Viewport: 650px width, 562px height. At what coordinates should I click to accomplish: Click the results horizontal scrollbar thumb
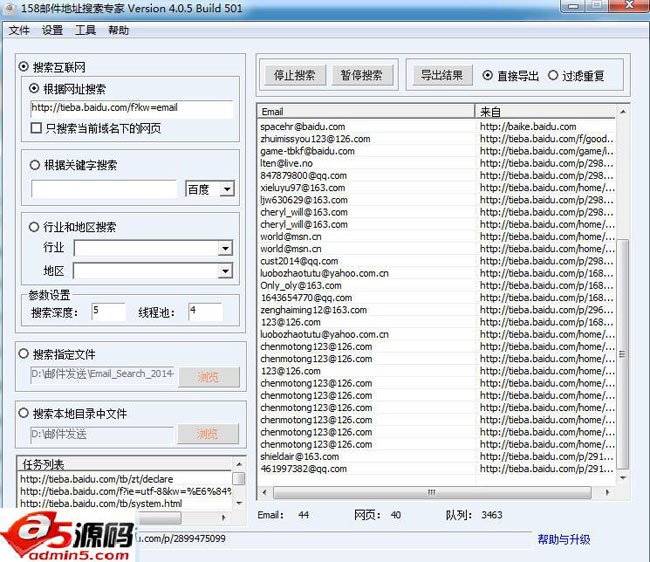click(x=432, y=492)
